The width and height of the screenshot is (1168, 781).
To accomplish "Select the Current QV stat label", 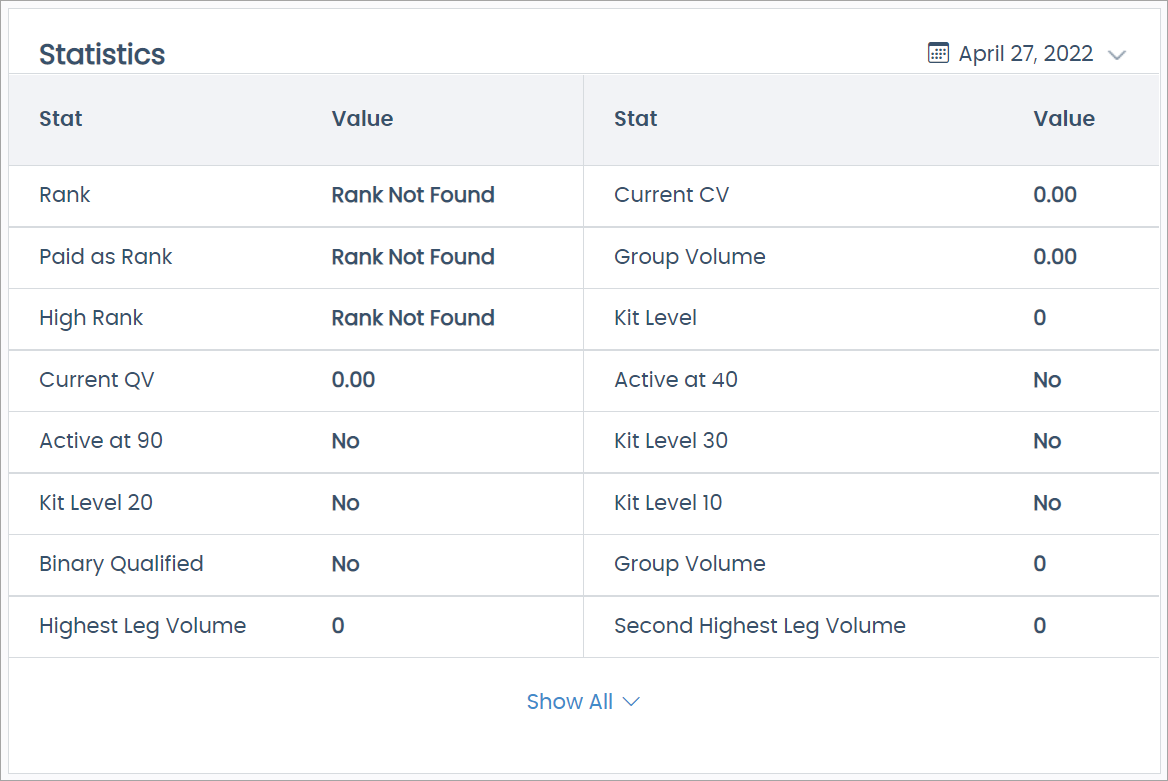I will tap(97, 380).
